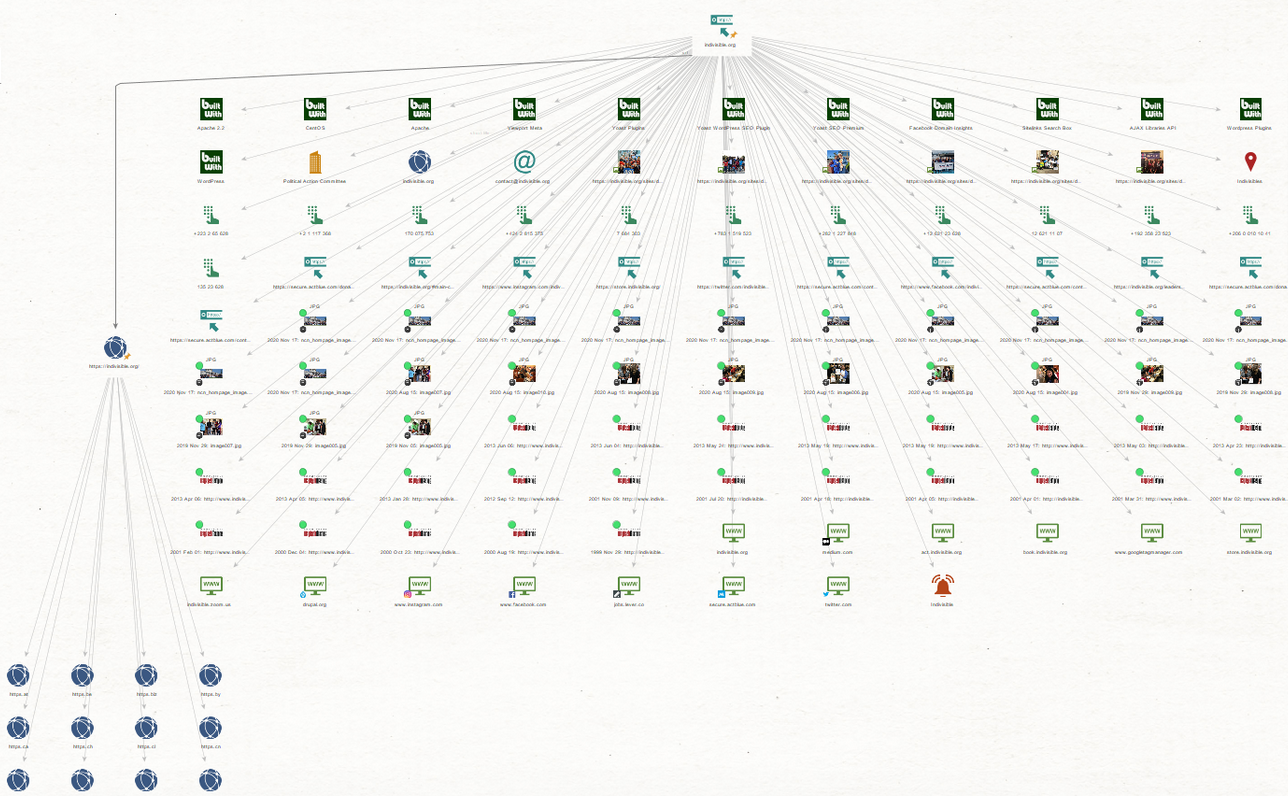Select the act.indivisible.org website node

pyautogui.click(x=942, y=533)
